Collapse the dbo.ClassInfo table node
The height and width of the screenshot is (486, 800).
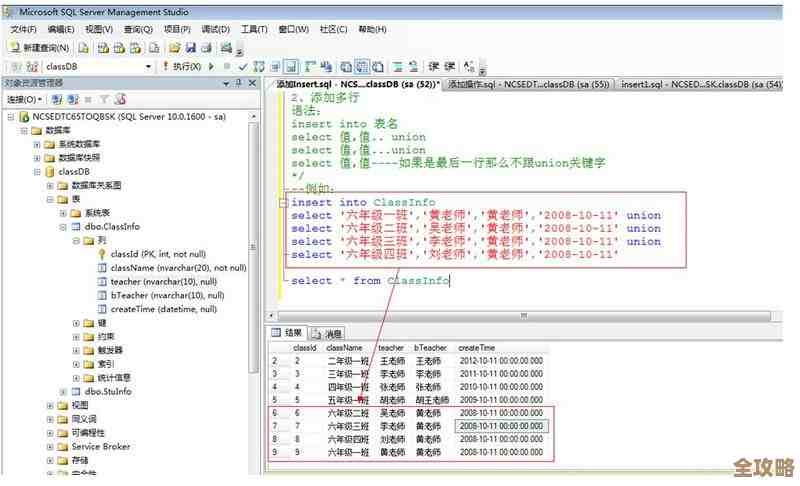63,227
